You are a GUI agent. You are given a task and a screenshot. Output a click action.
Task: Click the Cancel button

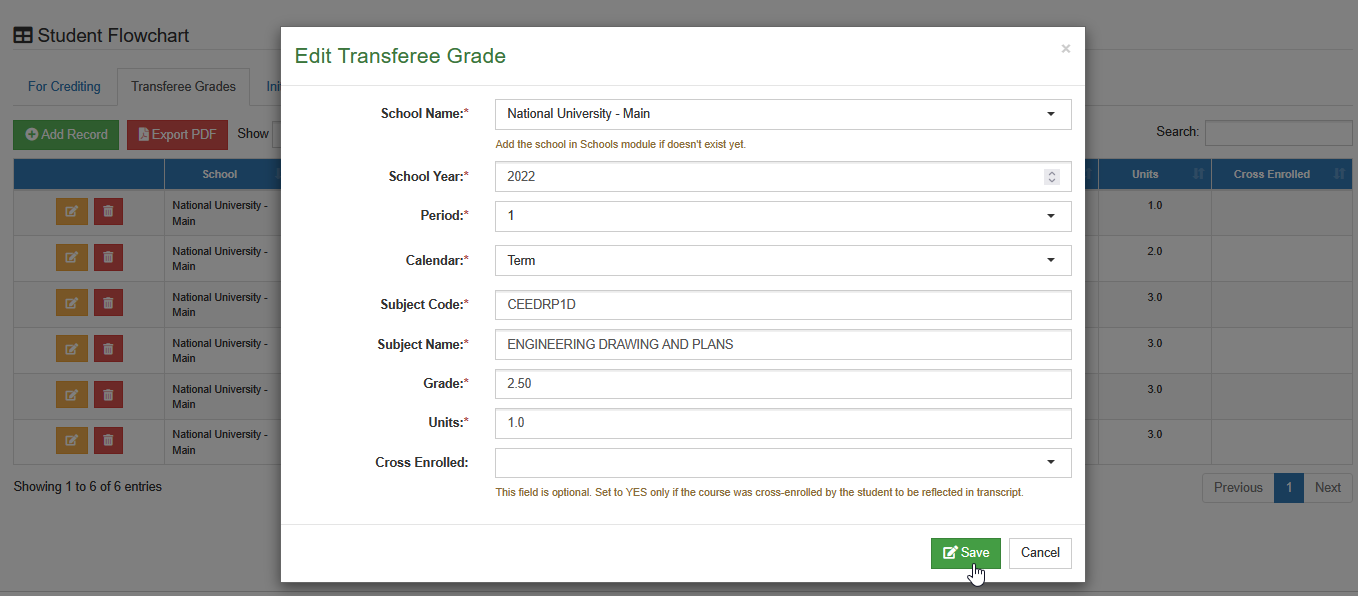pos(1040,553)
